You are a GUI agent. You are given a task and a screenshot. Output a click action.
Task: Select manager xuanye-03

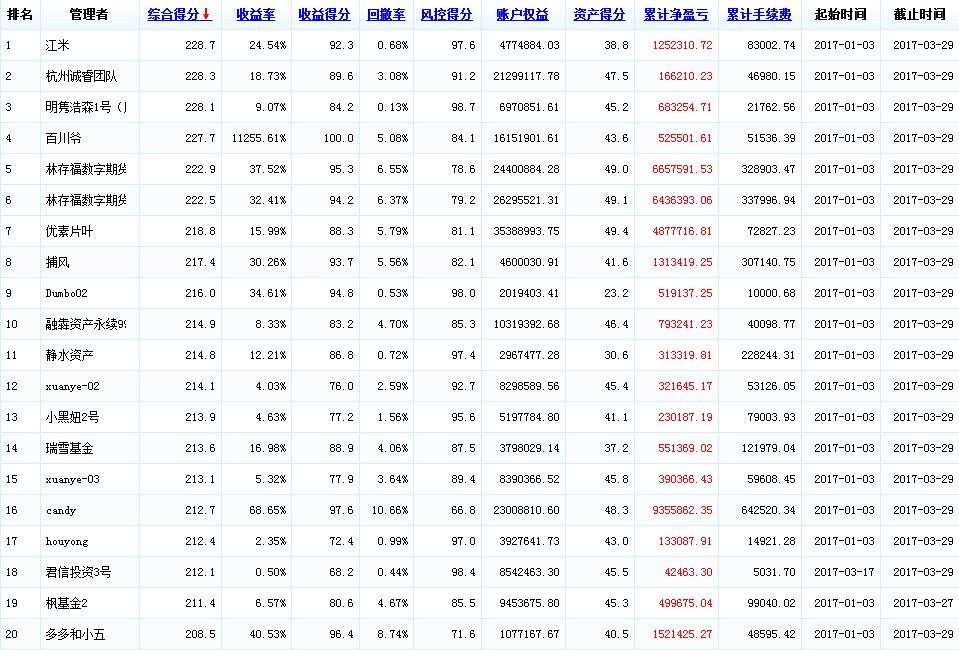[x=72, y=479]
